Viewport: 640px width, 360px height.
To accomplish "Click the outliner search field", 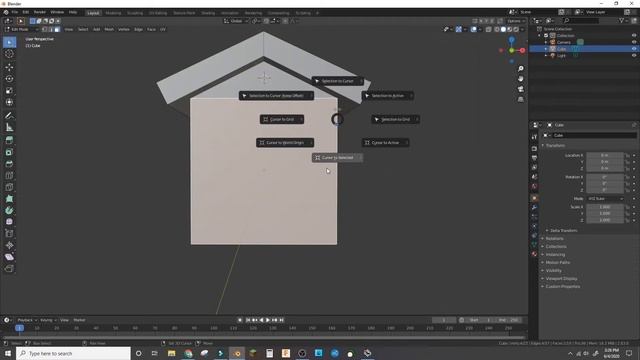I will point(581,20).
